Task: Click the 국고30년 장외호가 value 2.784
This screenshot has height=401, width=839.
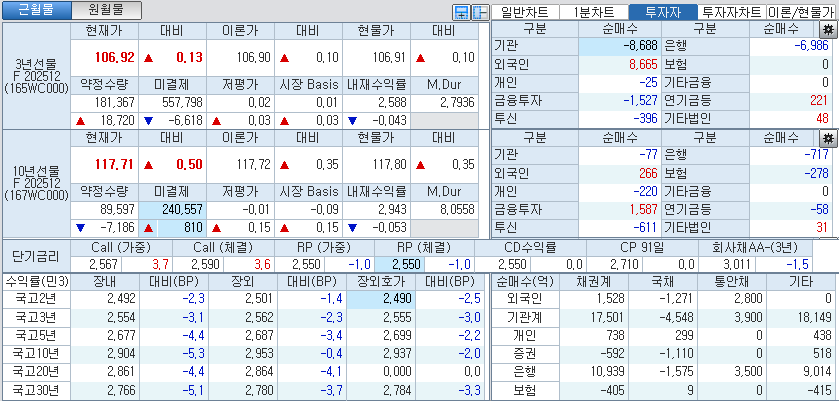Action: (x=398, y=390)
